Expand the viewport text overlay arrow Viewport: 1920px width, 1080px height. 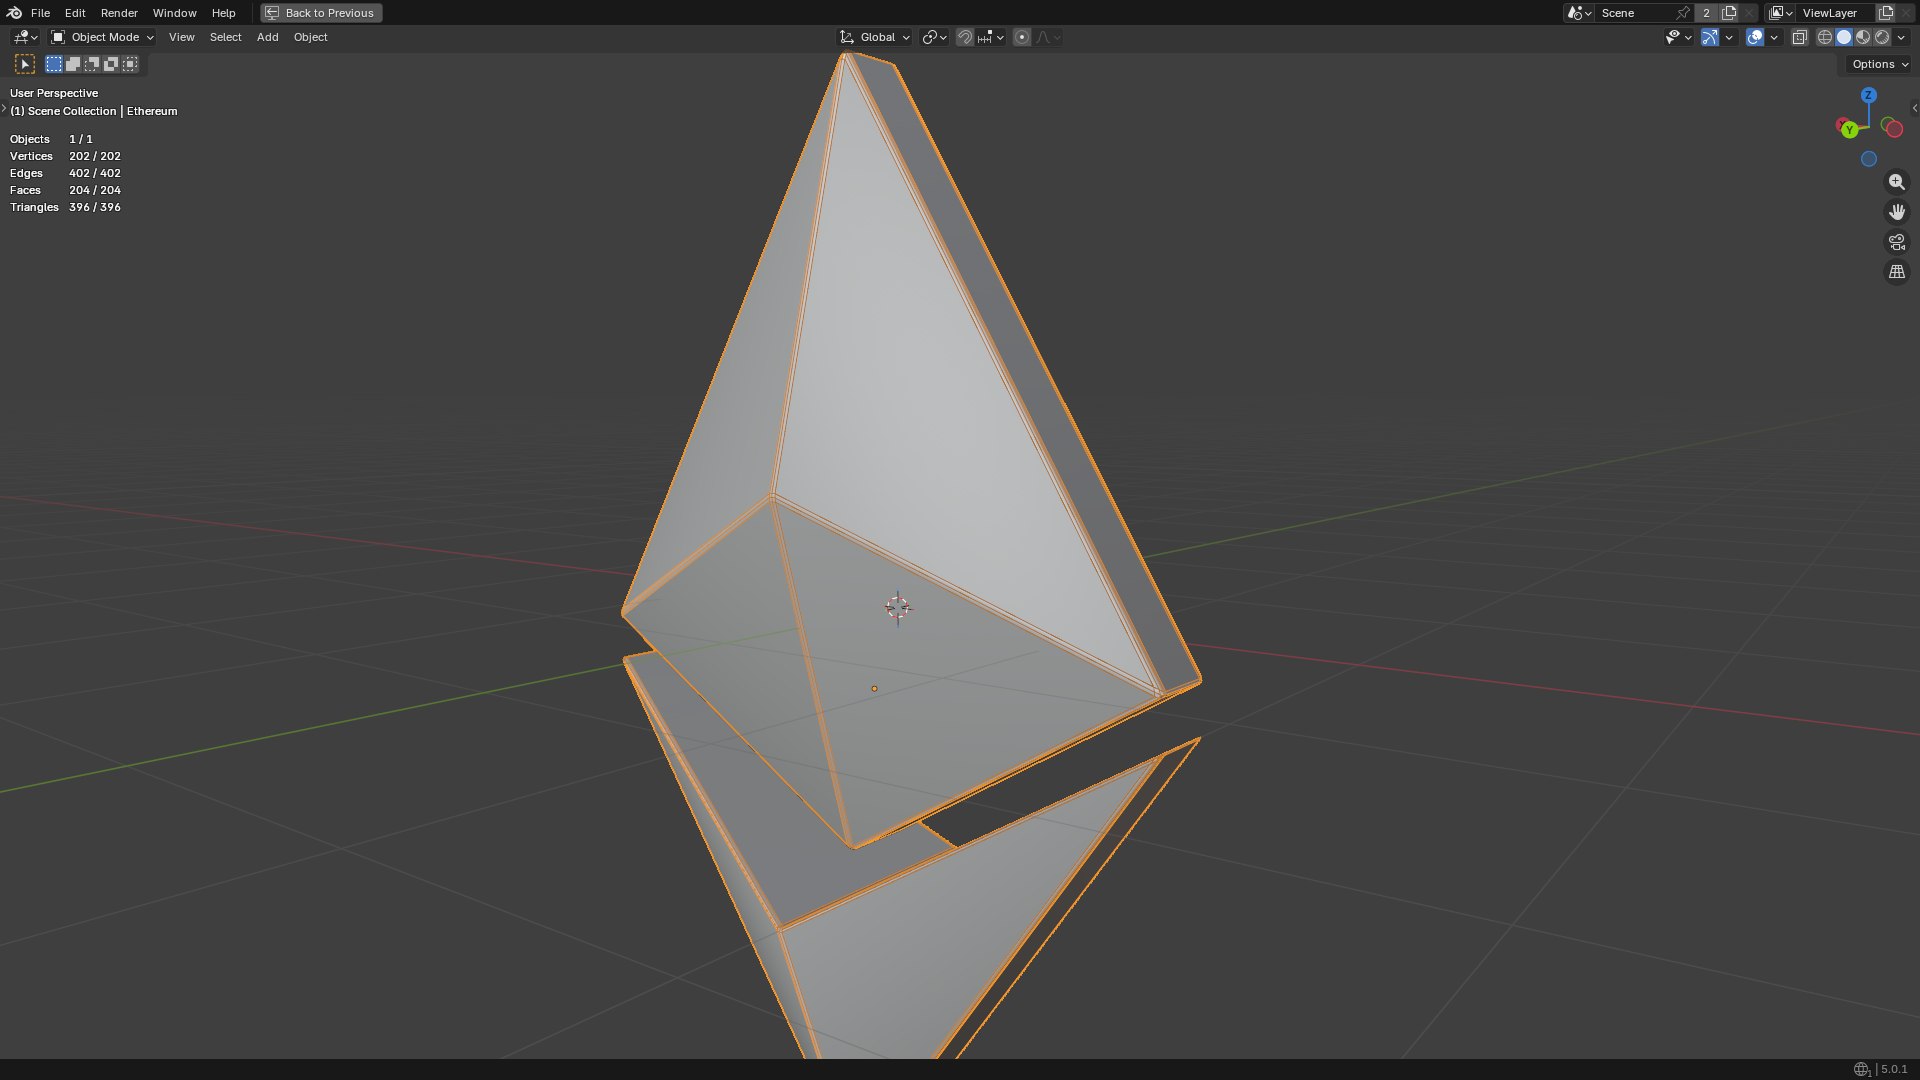point(4,108)
